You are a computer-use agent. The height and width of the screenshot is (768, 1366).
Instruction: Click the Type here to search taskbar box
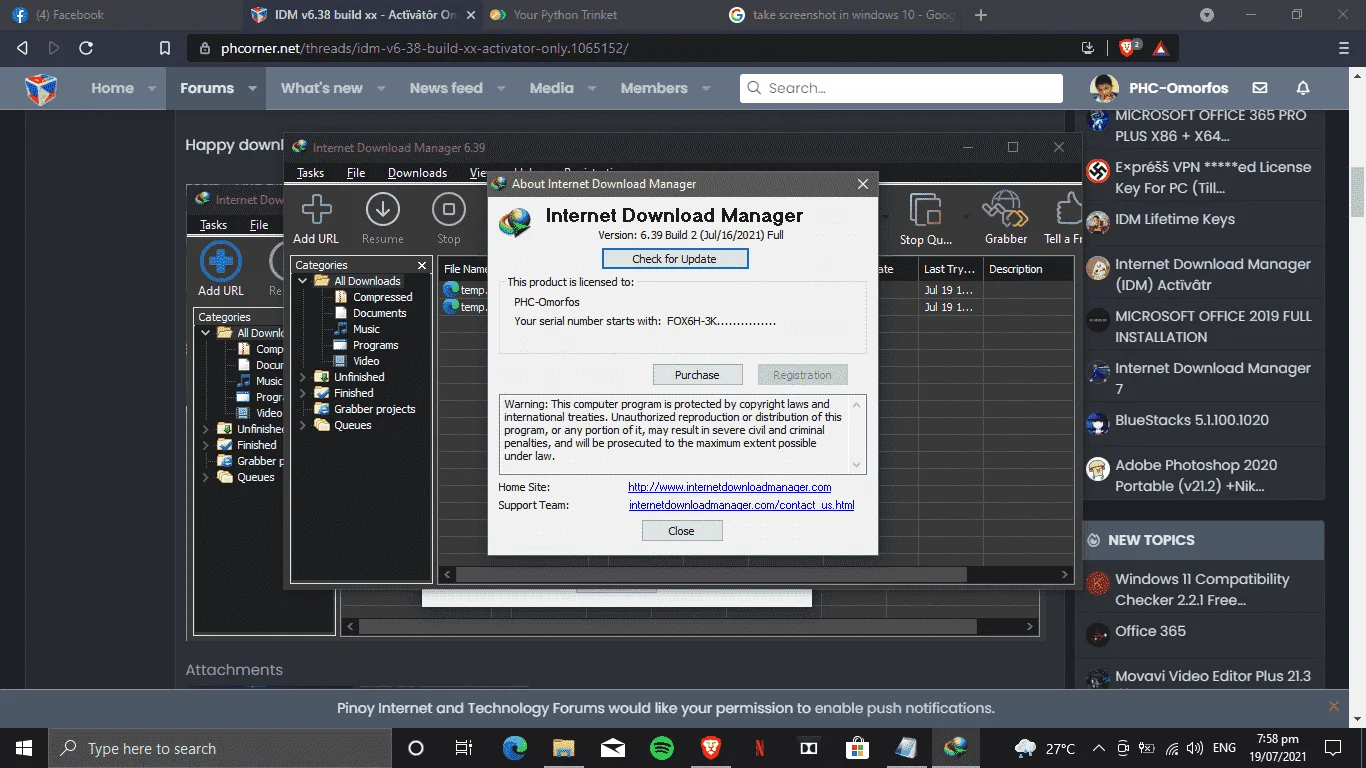219,748
